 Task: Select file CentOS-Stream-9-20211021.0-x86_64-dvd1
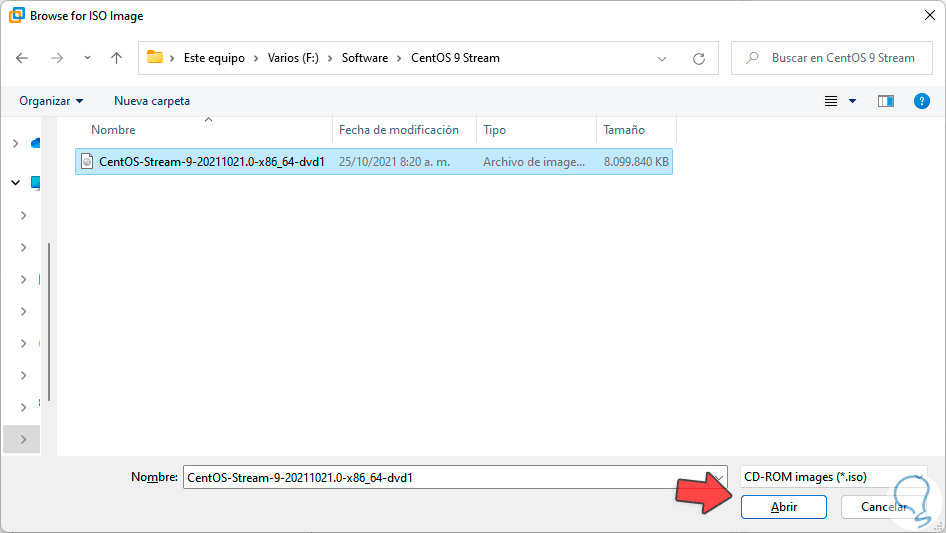[373, 162]
